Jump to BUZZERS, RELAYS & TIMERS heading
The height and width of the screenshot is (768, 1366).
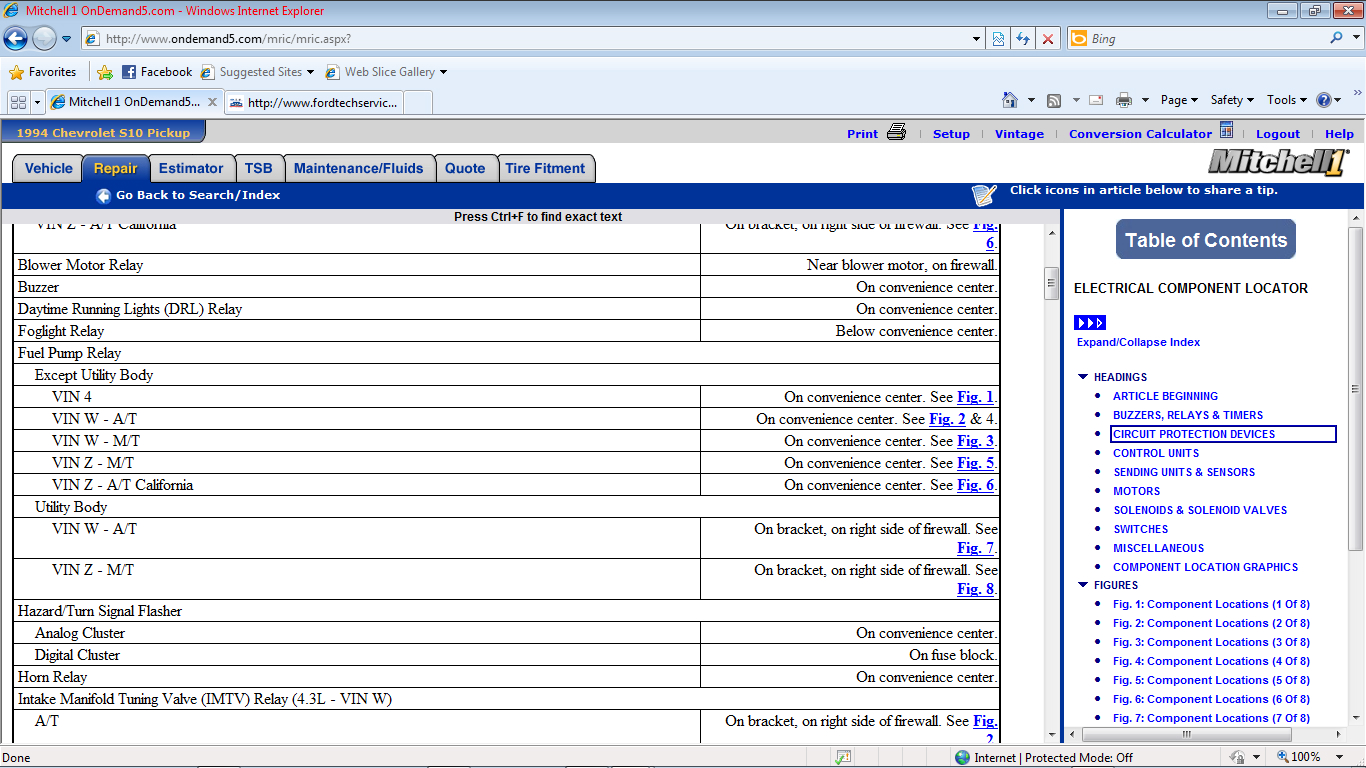tap(1188, 415)
